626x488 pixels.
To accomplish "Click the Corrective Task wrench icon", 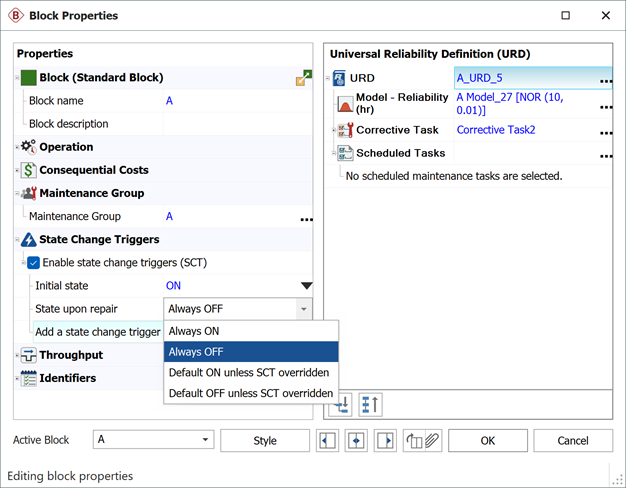I will pyautogui.click(x=344, y=130).
